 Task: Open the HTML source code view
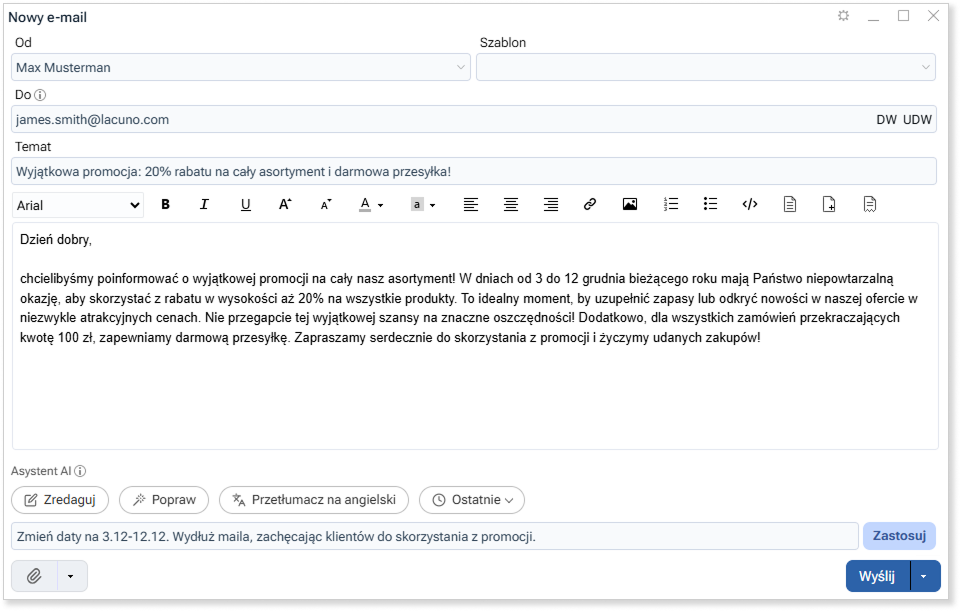750,204
